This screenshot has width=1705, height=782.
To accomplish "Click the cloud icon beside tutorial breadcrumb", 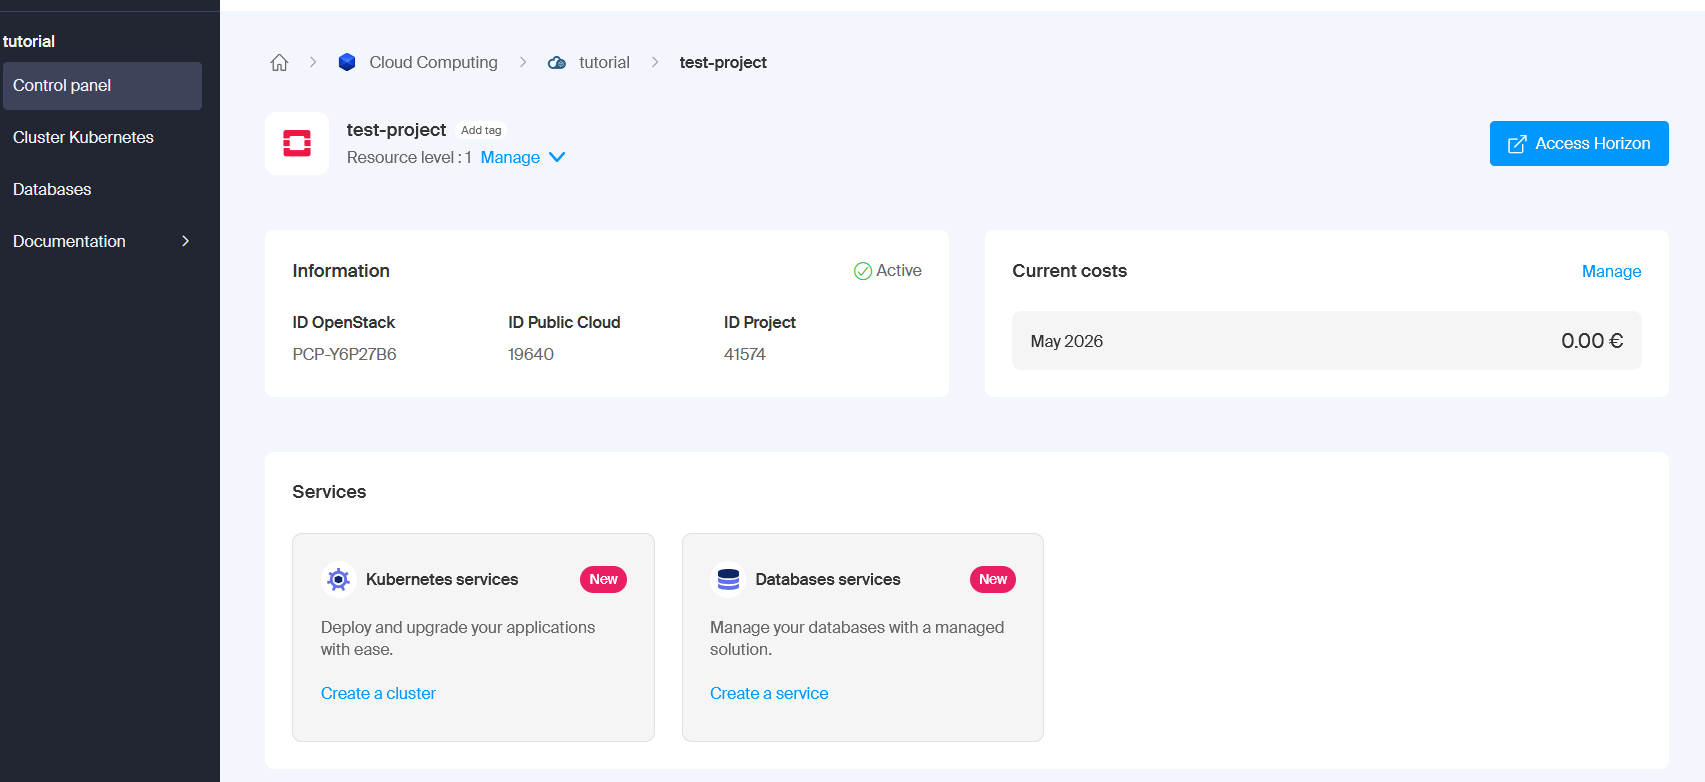I will pyautogui.click(x=557, y=62).
